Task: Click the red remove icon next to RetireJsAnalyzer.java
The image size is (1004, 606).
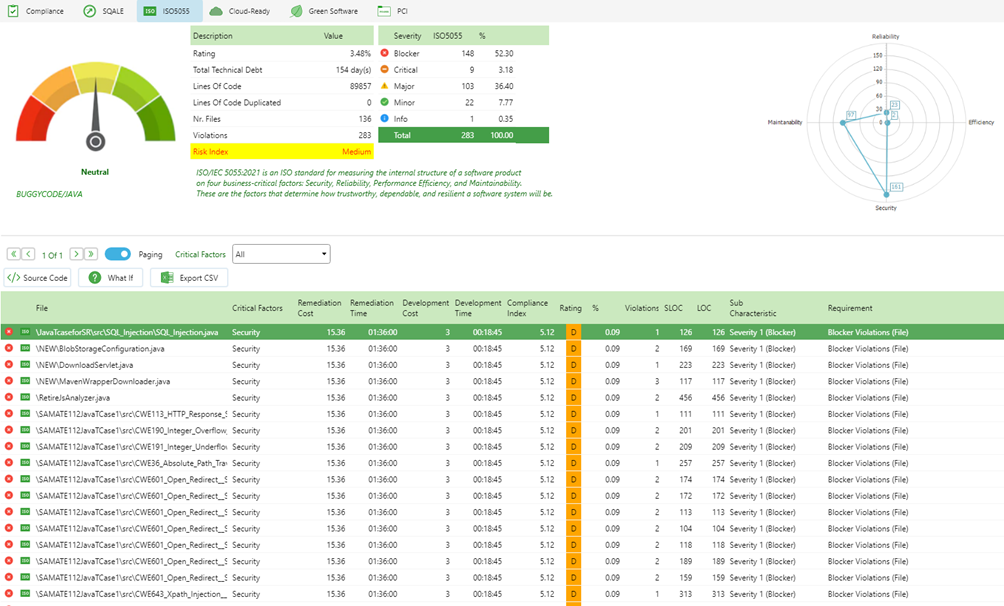Action: pyautogui.click(x=9, y=397)
